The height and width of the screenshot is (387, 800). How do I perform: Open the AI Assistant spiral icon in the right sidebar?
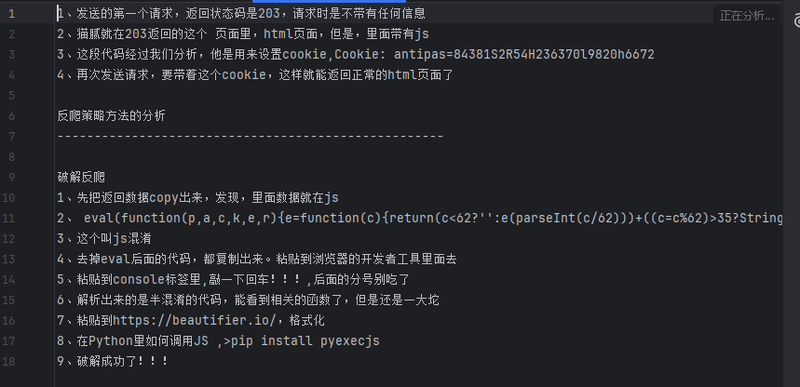coord(796,20)
